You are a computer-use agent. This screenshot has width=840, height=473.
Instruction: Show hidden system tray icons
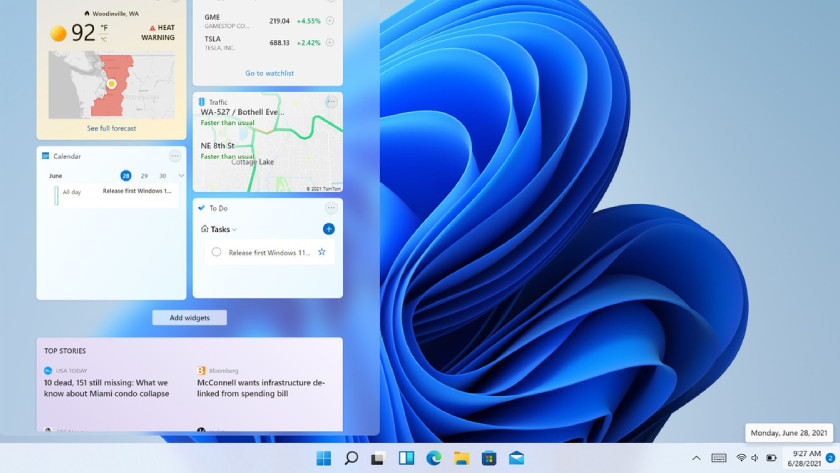pos(696,458)
